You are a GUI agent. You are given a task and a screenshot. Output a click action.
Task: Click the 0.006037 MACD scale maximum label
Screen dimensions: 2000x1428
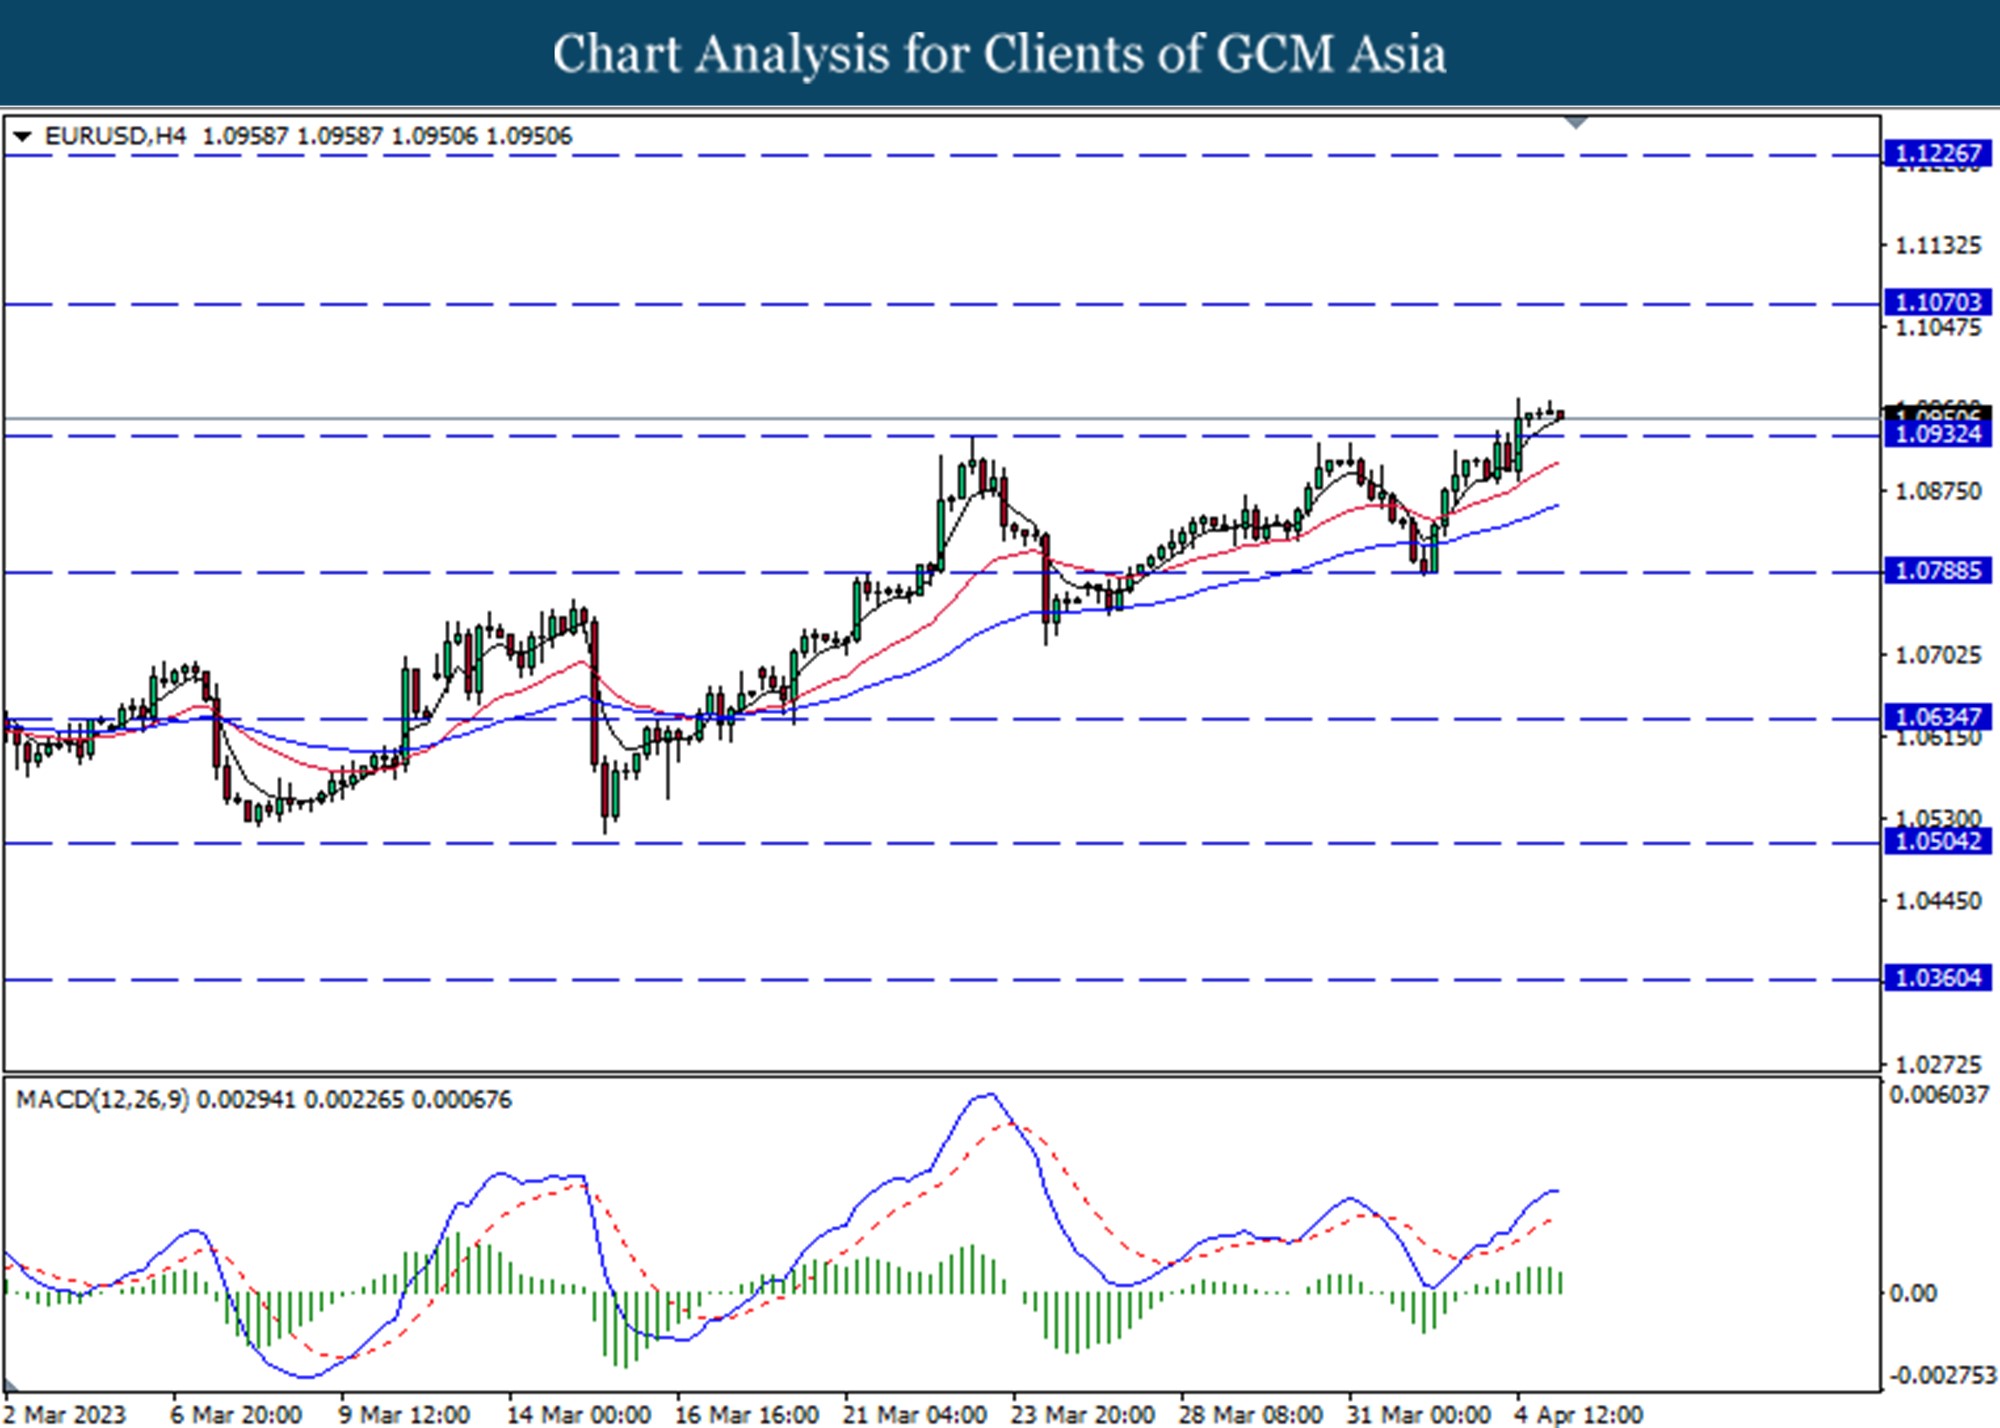click(x=1938, y=1095)
